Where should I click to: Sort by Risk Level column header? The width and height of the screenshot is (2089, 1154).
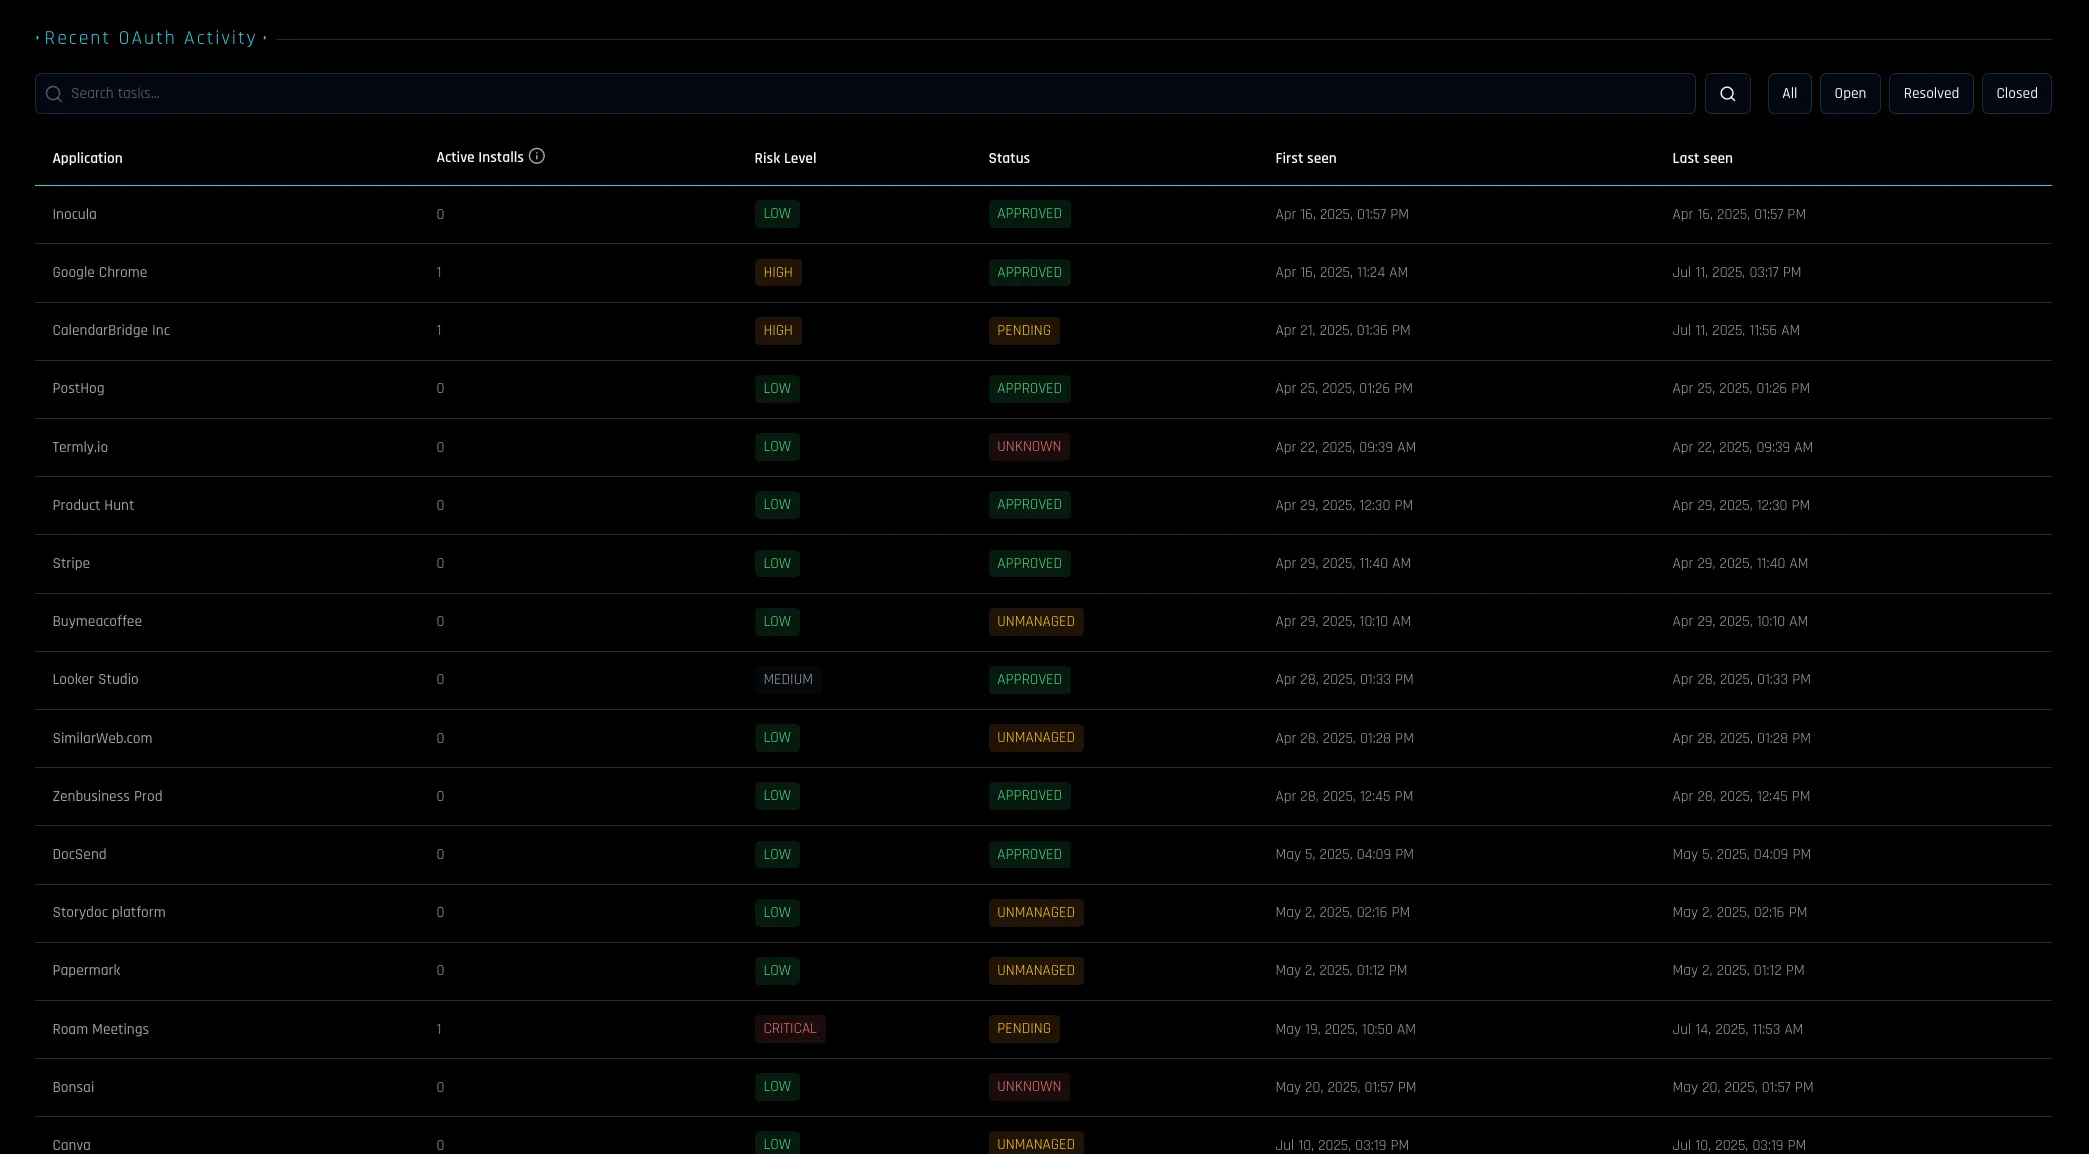(x=785, y=158)
